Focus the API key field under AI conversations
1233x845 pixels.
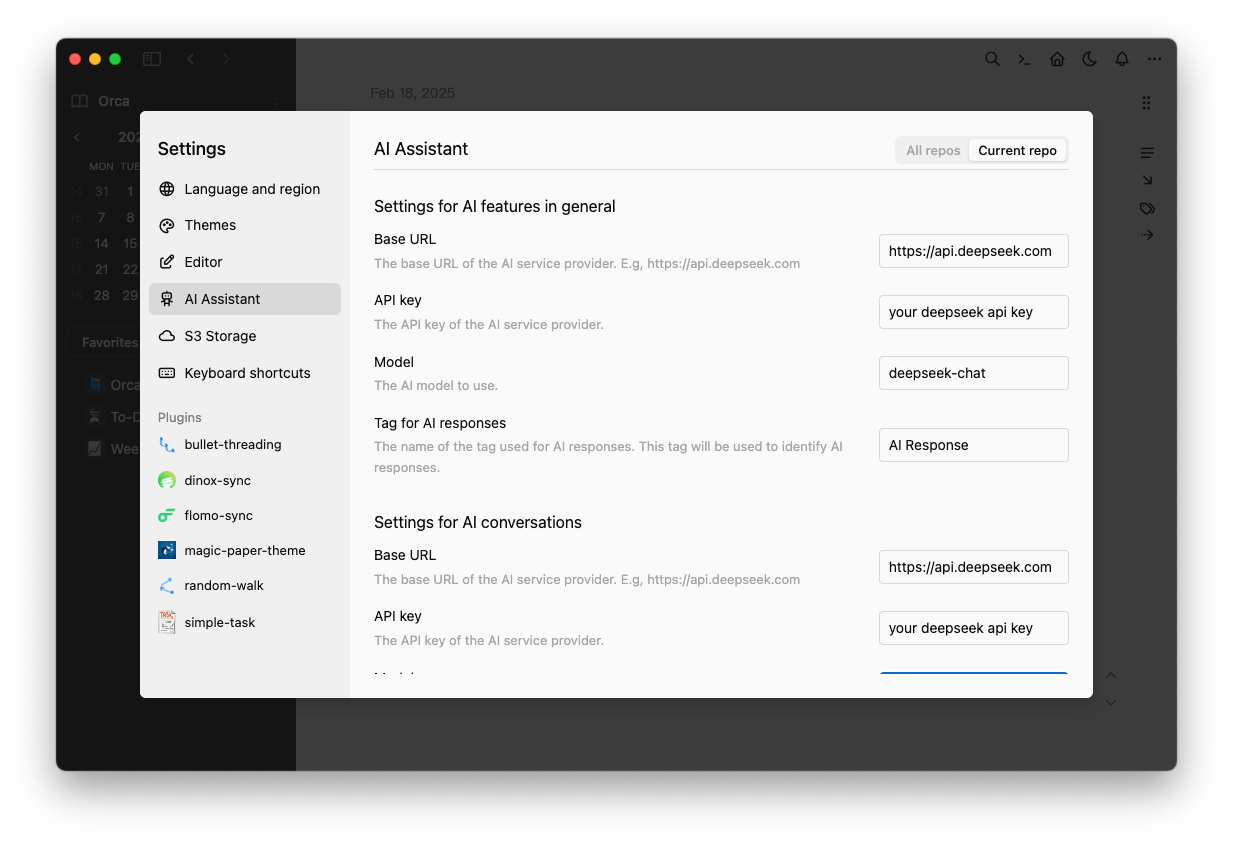pyautogui.click(x=974, y=628)
